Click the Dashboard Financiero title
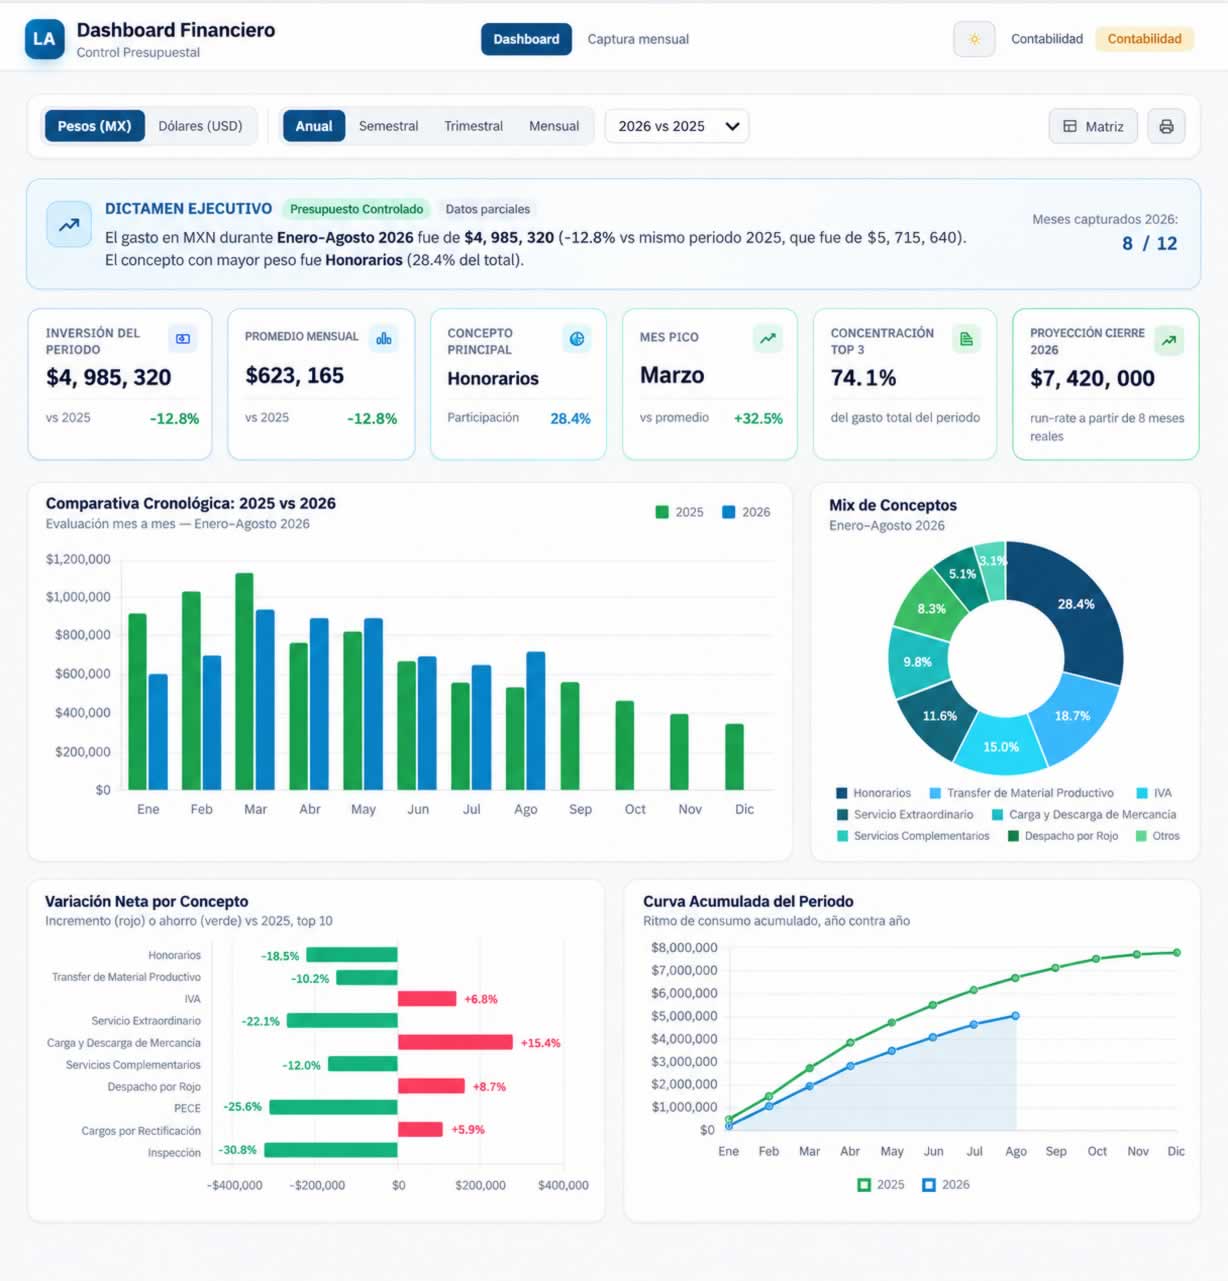The image size is (1228, 1281). point(176,30)
